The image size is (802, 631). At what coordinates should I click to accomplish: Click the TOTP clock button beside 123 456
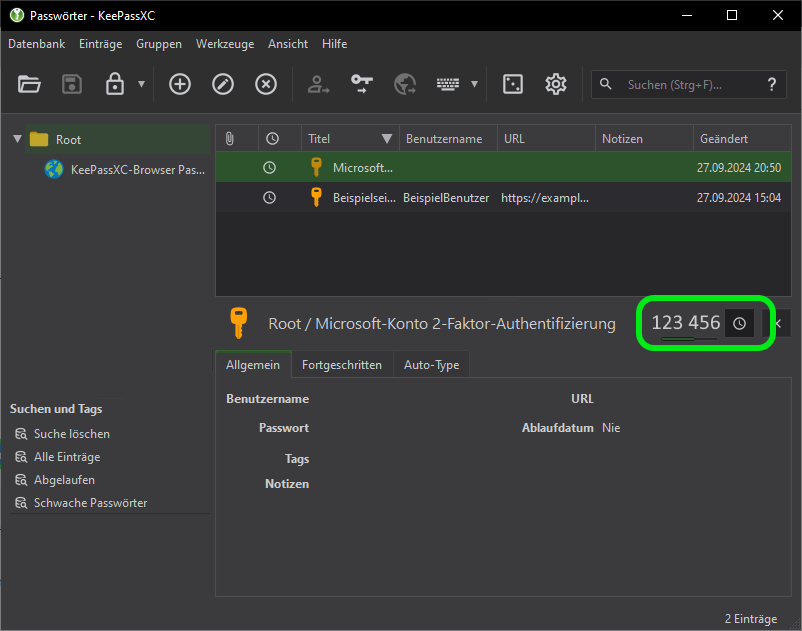tap(739, 323)
